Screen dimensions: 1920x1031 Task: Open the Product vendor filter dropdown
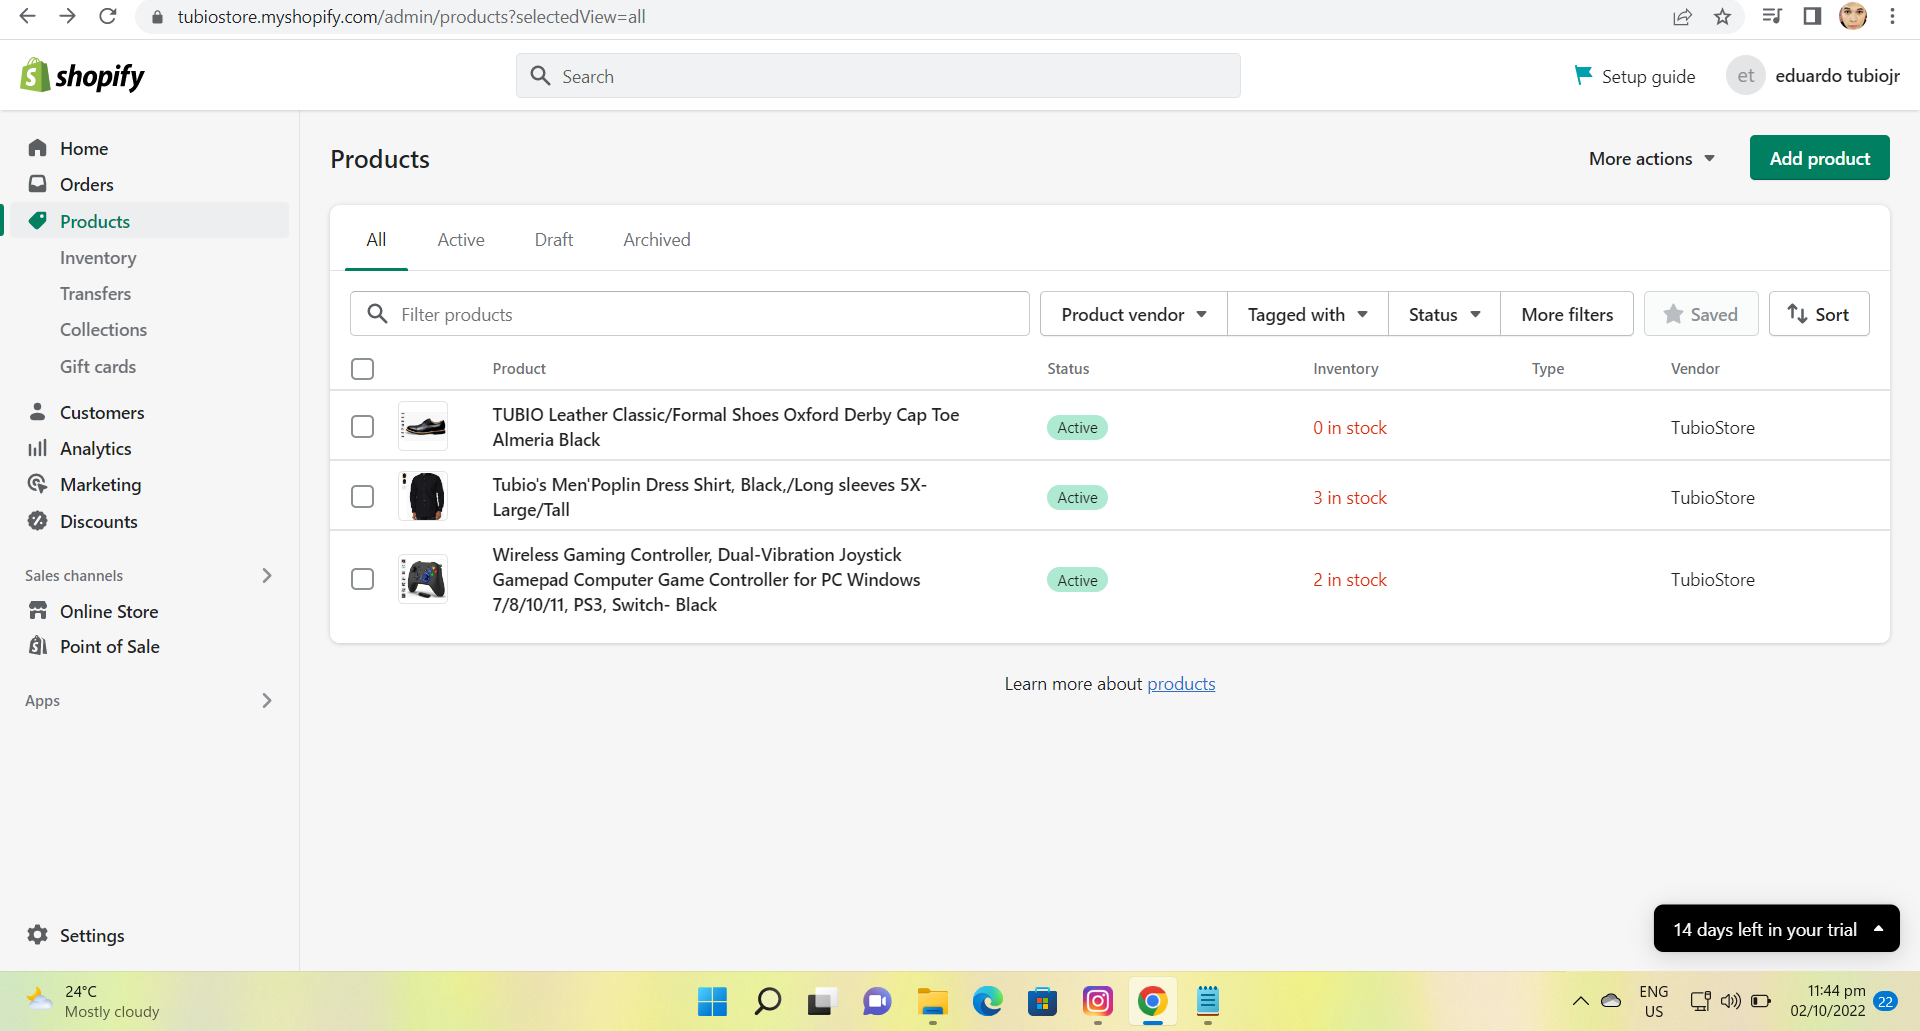[x=1133, y=314]
